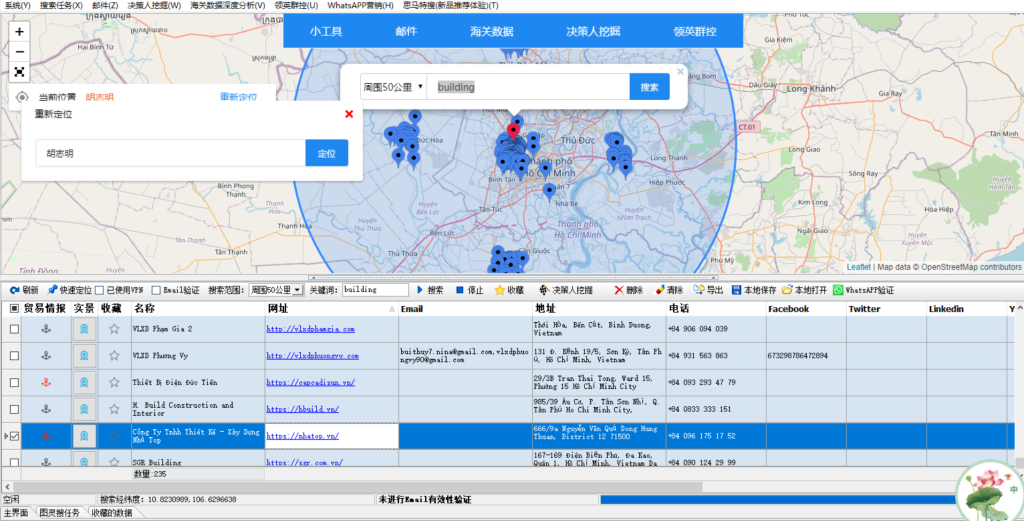Open the 海关数据深度分析(V) menu

[x=228, y=6]
